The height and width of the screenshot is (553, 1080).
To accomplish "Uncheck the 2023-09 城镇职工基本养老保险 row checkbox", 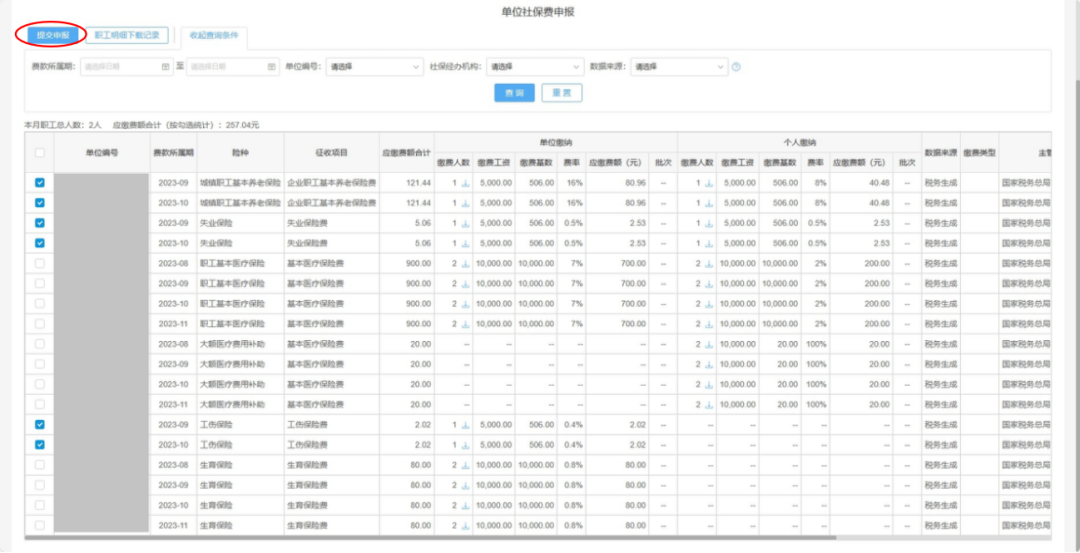I will pyautogui.click(x=39, y=183).
